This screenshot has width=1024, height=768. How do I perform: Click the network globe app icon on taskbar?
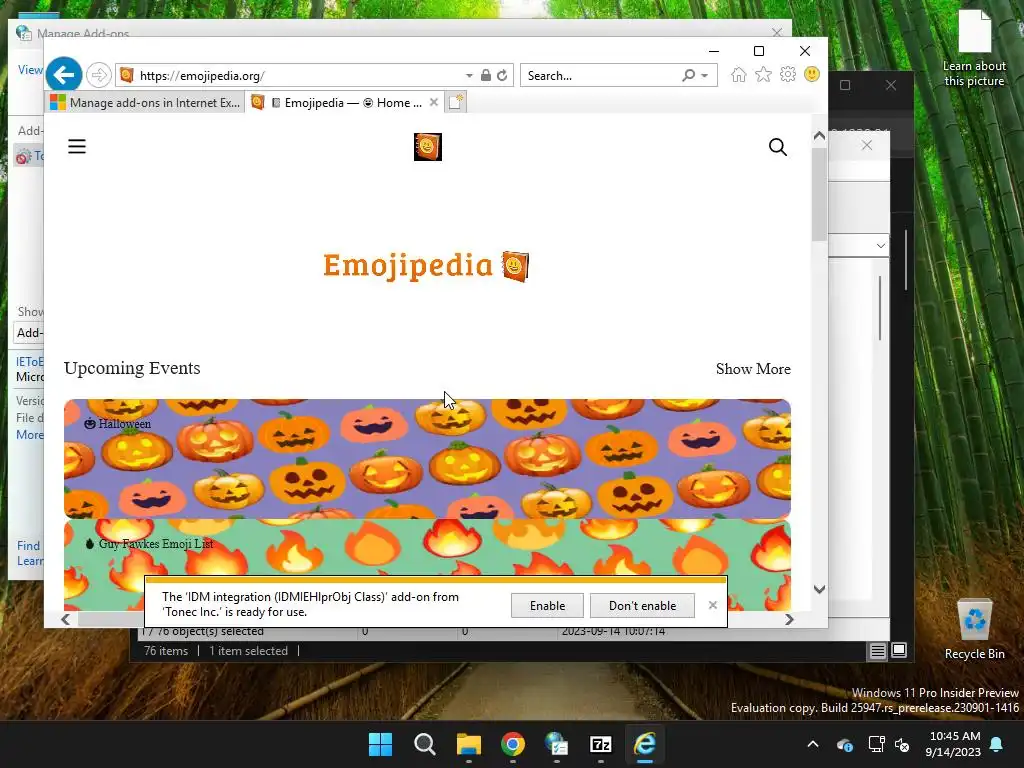point(556,744)
